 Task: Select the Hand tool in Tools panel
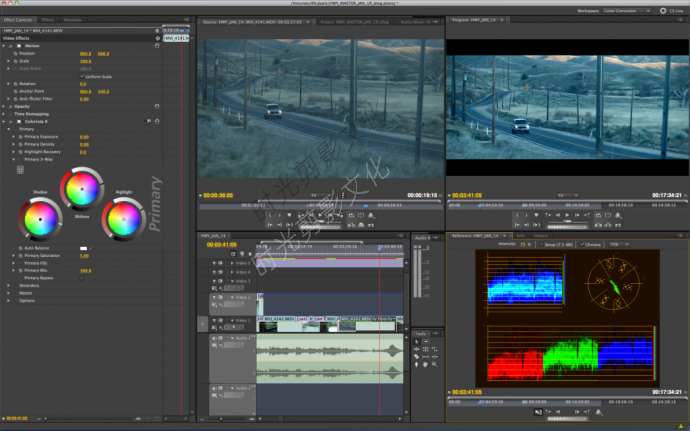point(426,365)
